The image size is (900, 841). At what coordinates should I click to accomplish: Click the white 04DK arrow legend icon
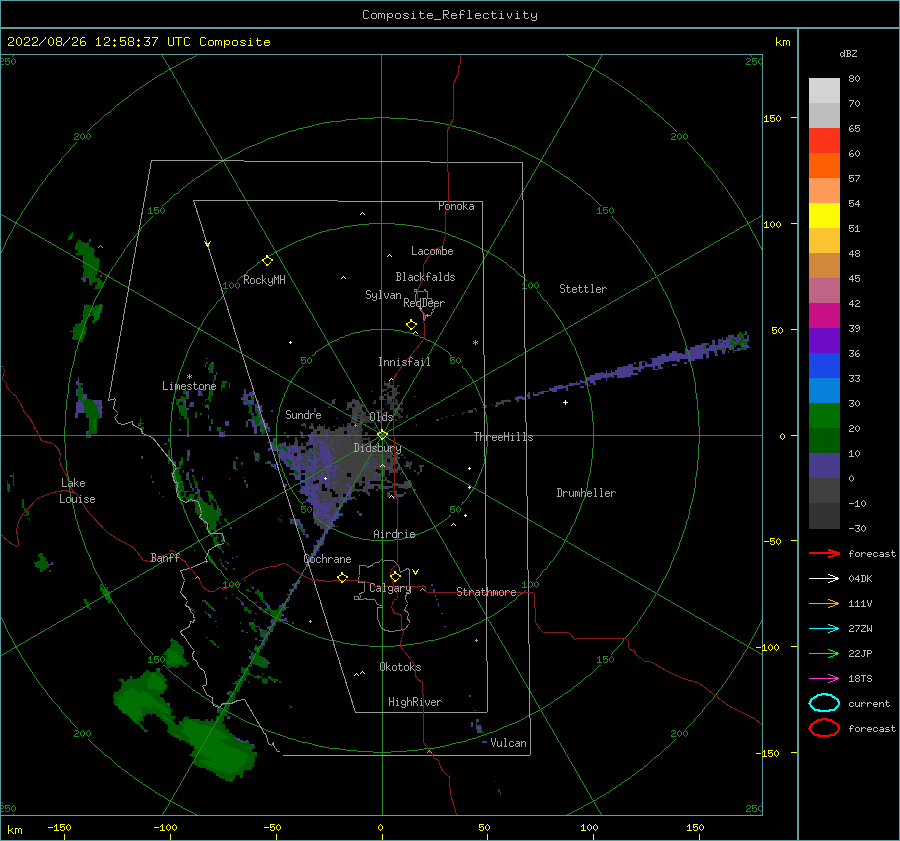(x=824, y=578)
